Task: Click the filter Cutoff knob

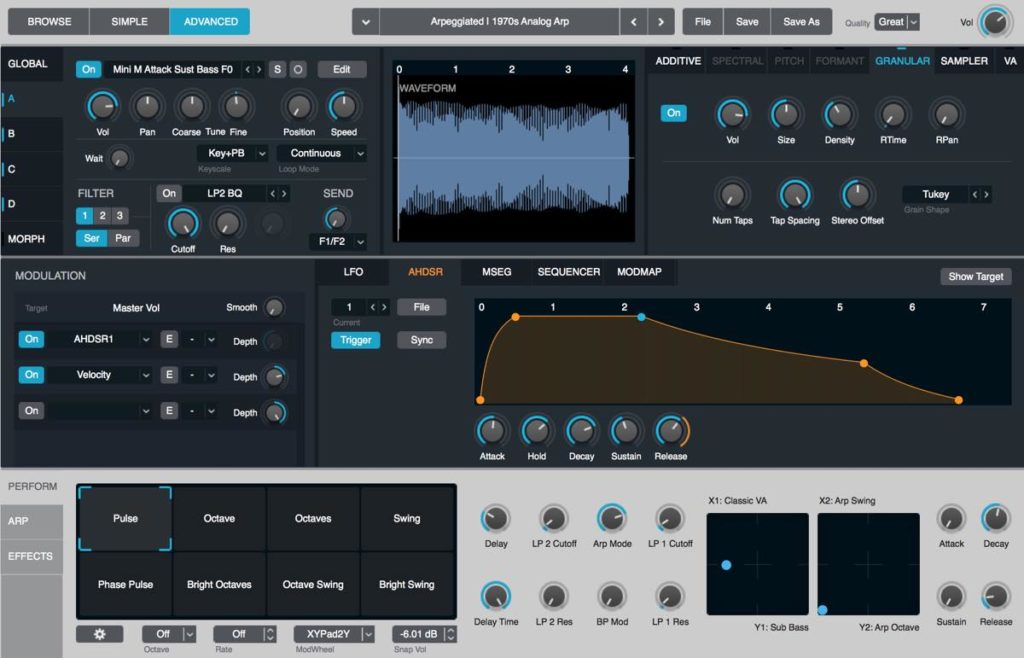Action: pyautogui.click(x=183, y=224)
